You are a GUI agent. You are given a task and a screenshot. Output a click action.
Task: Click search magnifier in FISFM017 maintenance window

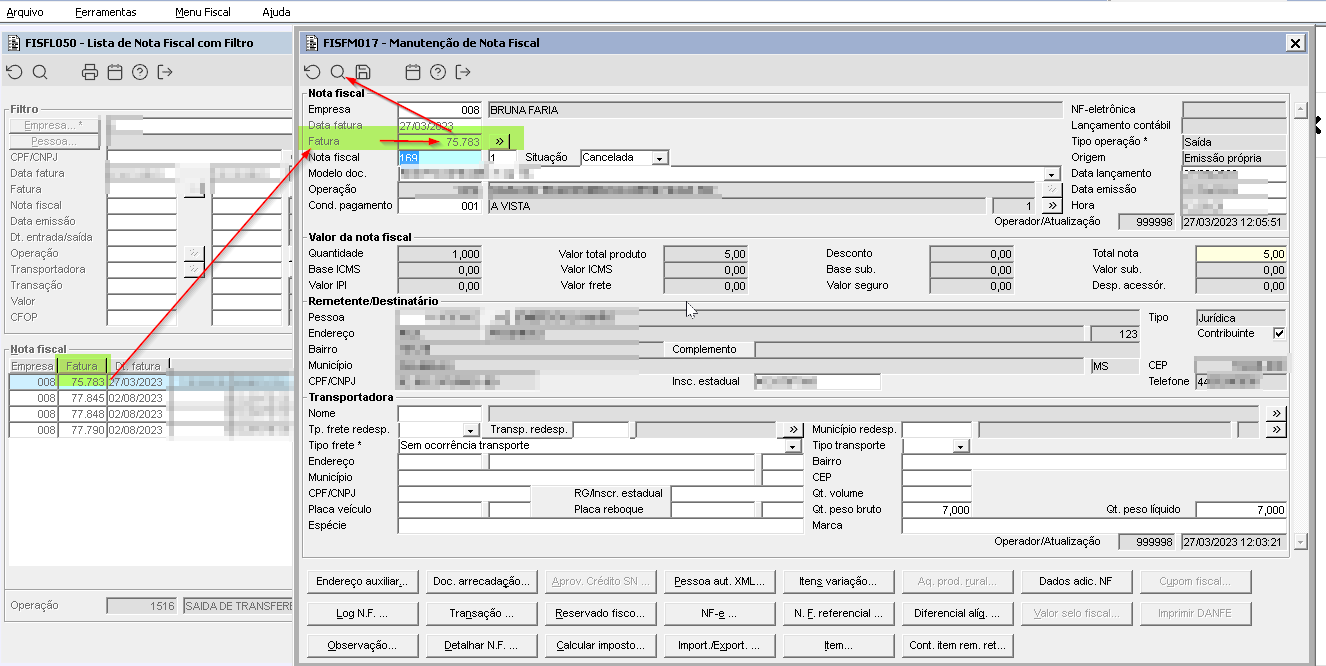338,72
